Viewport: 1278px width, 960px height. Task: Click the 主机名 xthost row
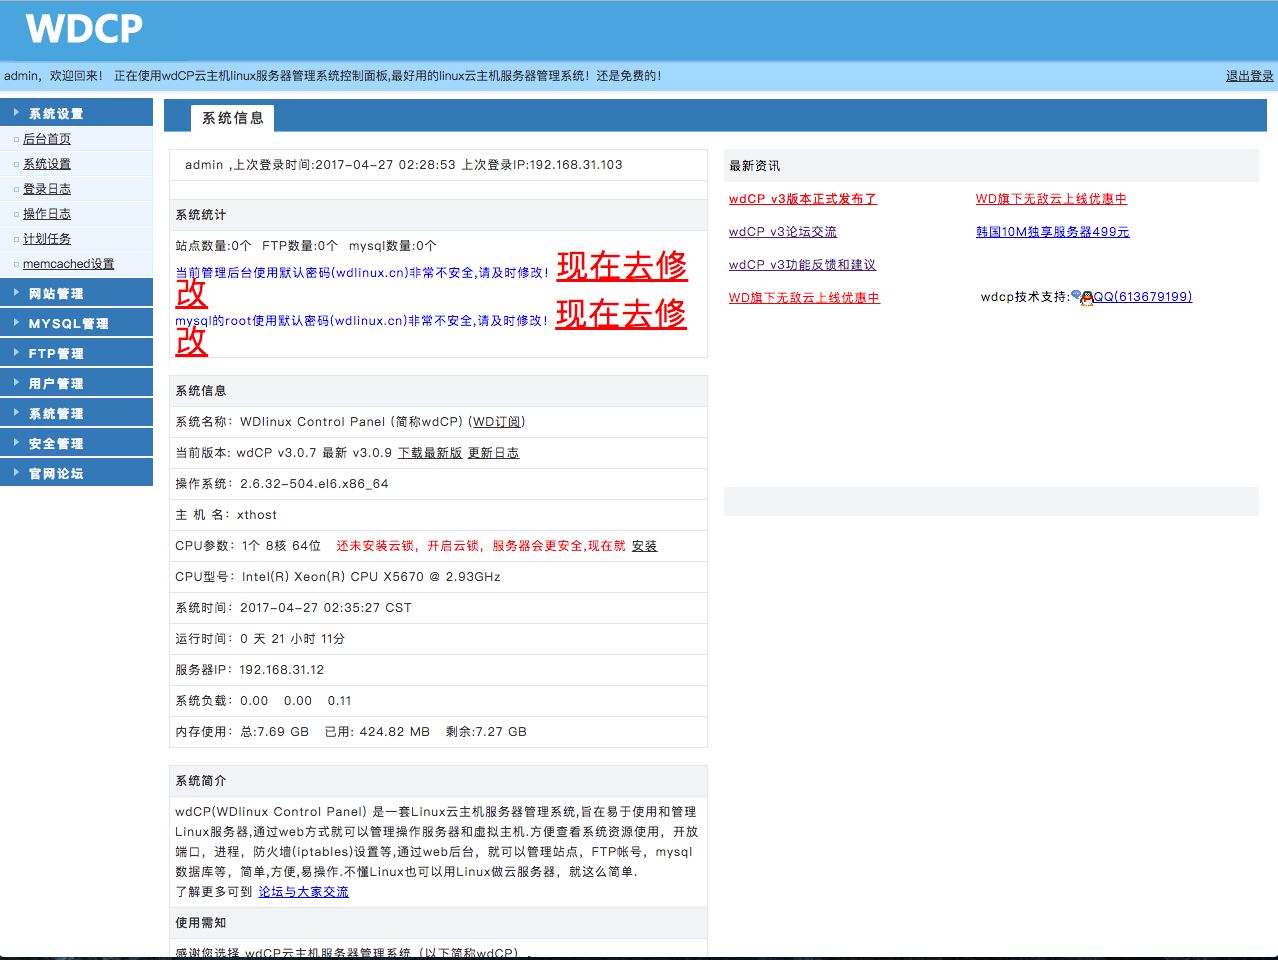coord(438,515)
